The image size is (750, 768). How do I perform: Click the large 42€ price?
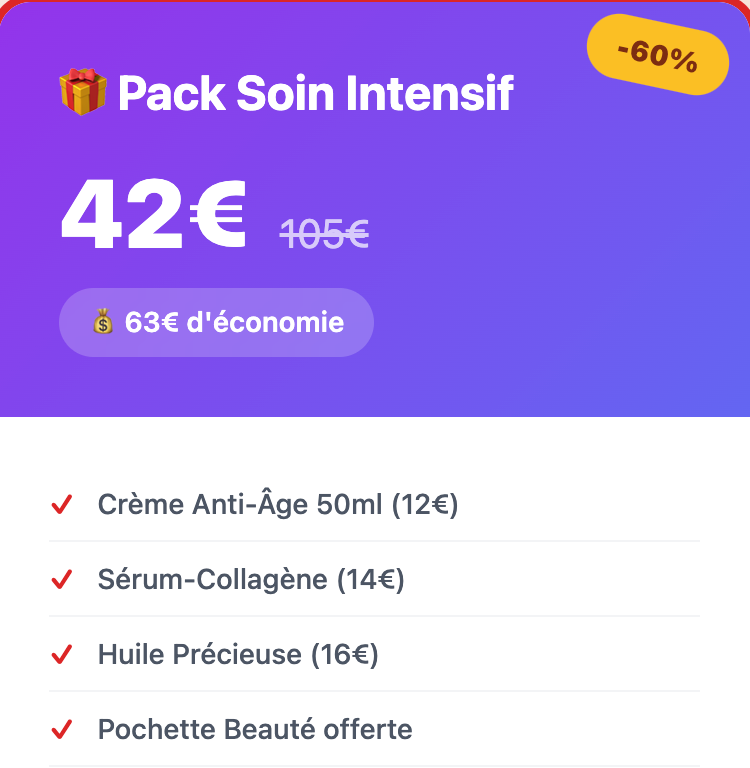[153, 214]
